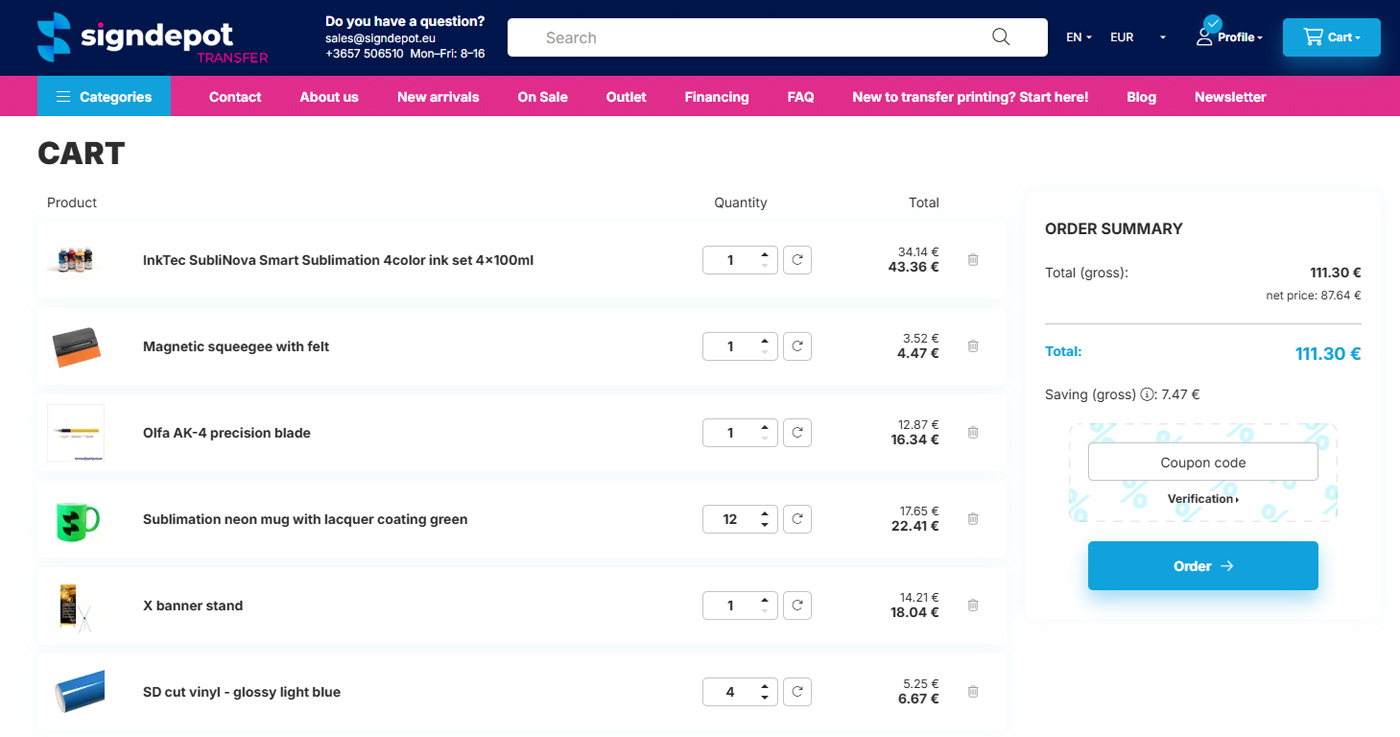Delete InkTec SubliNova ink set from cart
The height and width of the screenshot is (737, 1400).
click(x=973, y=260)
